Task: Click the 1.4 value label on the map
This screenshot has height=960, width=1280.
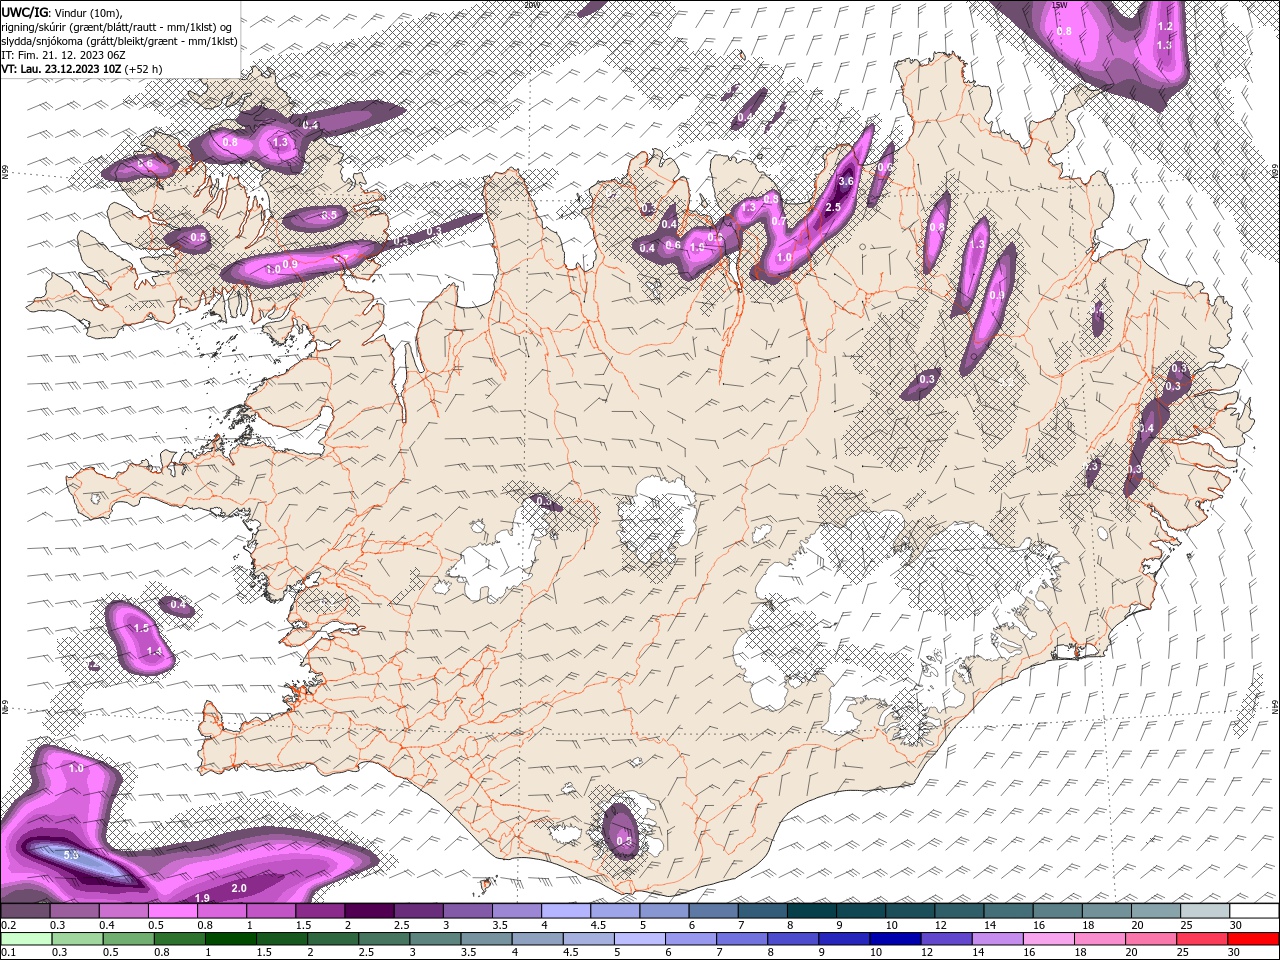Action: (x=154, y=651)
